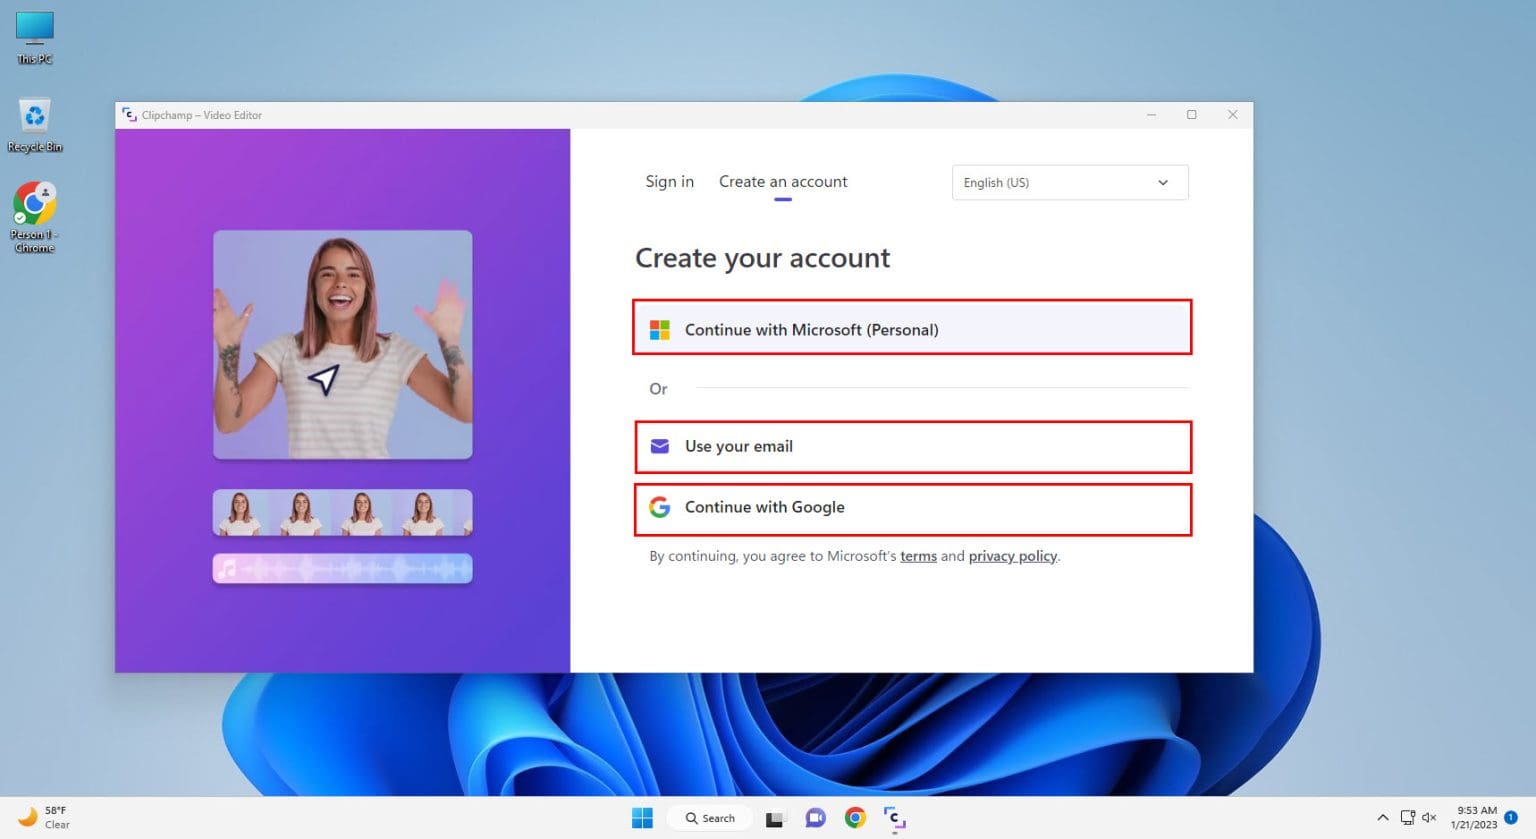Open the Windows Start menu
This screenshot has width=1536, height=839.
[x=641, y=817]
